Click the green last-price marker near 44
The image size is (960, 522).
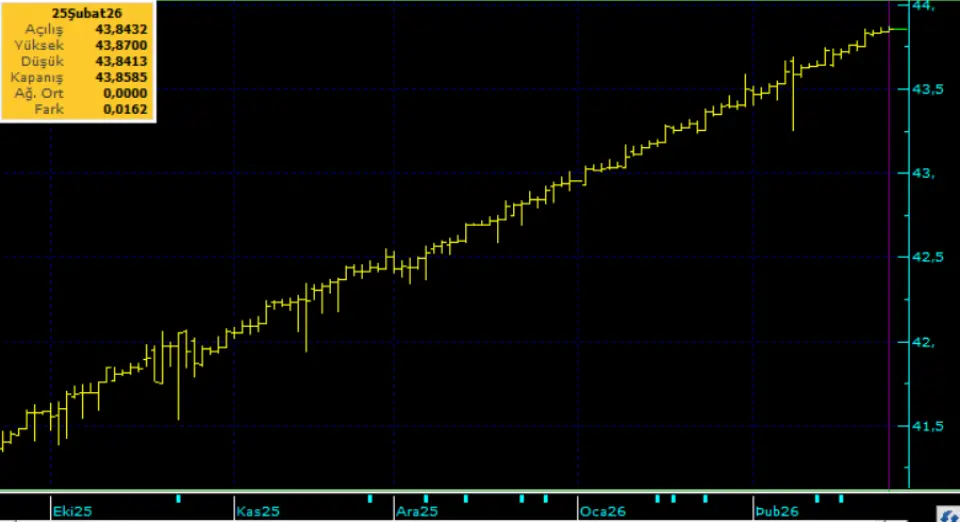898,29
